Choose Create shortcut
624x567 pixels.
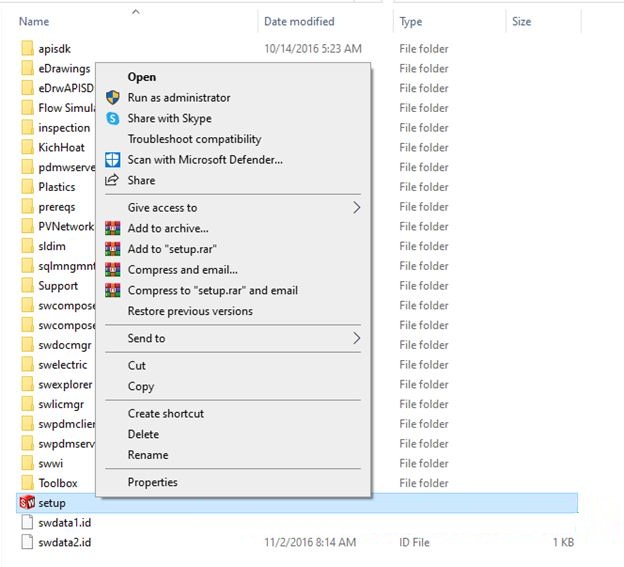166,413
